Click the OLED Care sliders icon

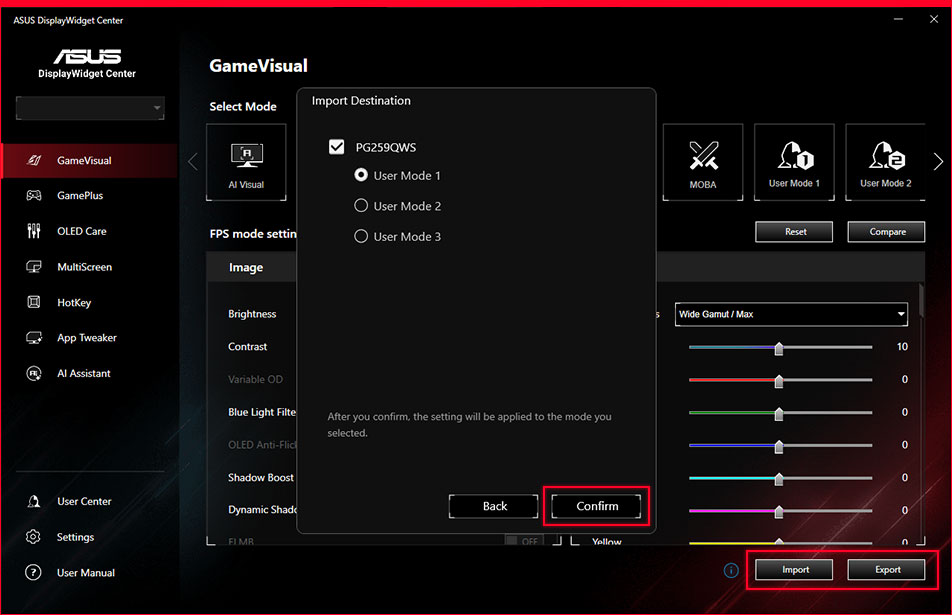pos(34,231)
